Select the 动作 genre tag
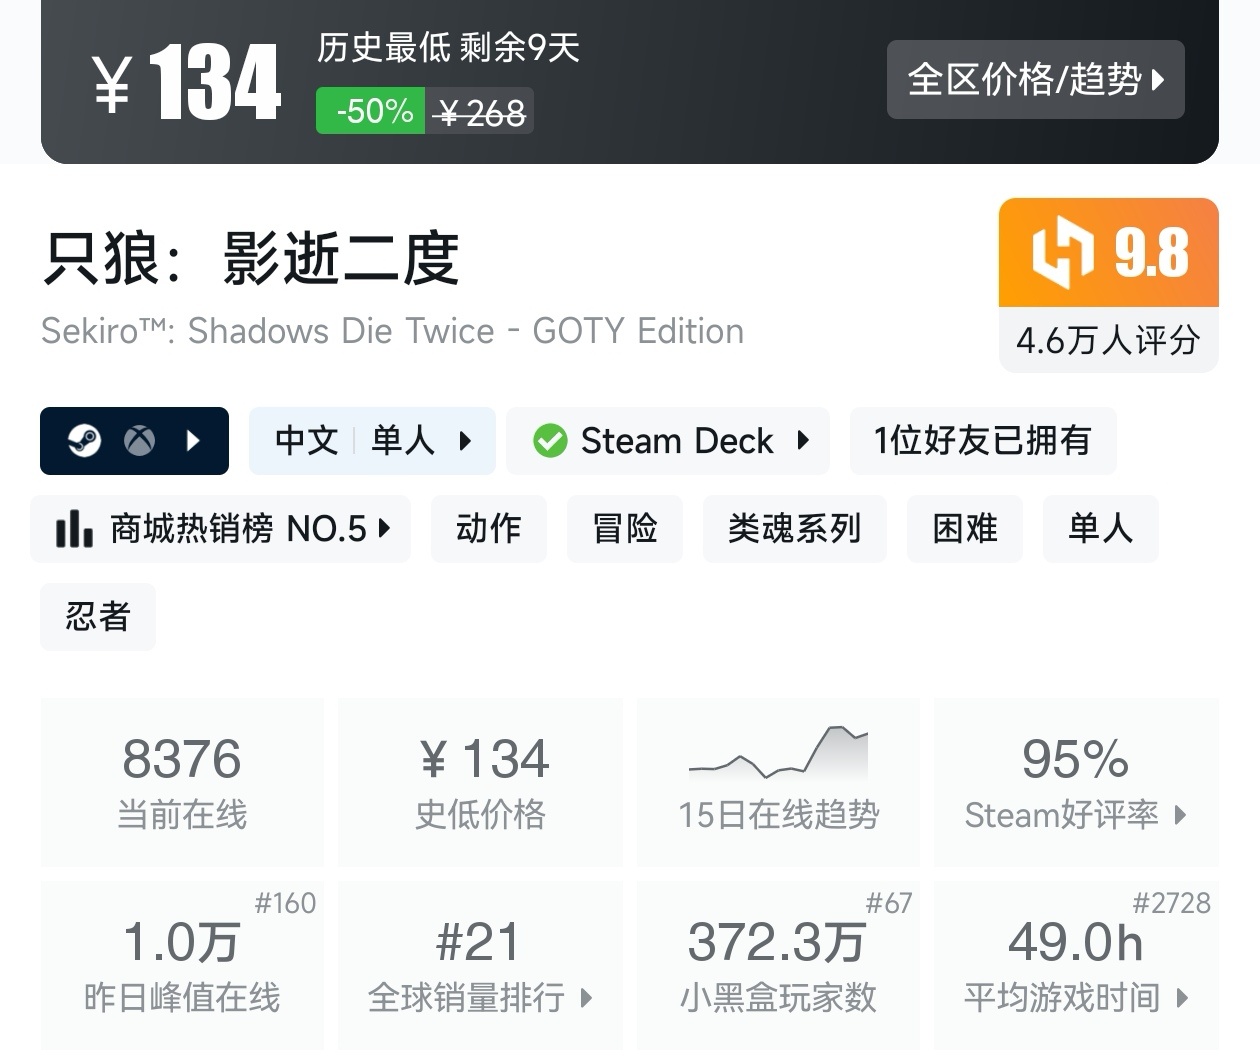This screenshot has height=1062, width=1260. click(489, 529)
